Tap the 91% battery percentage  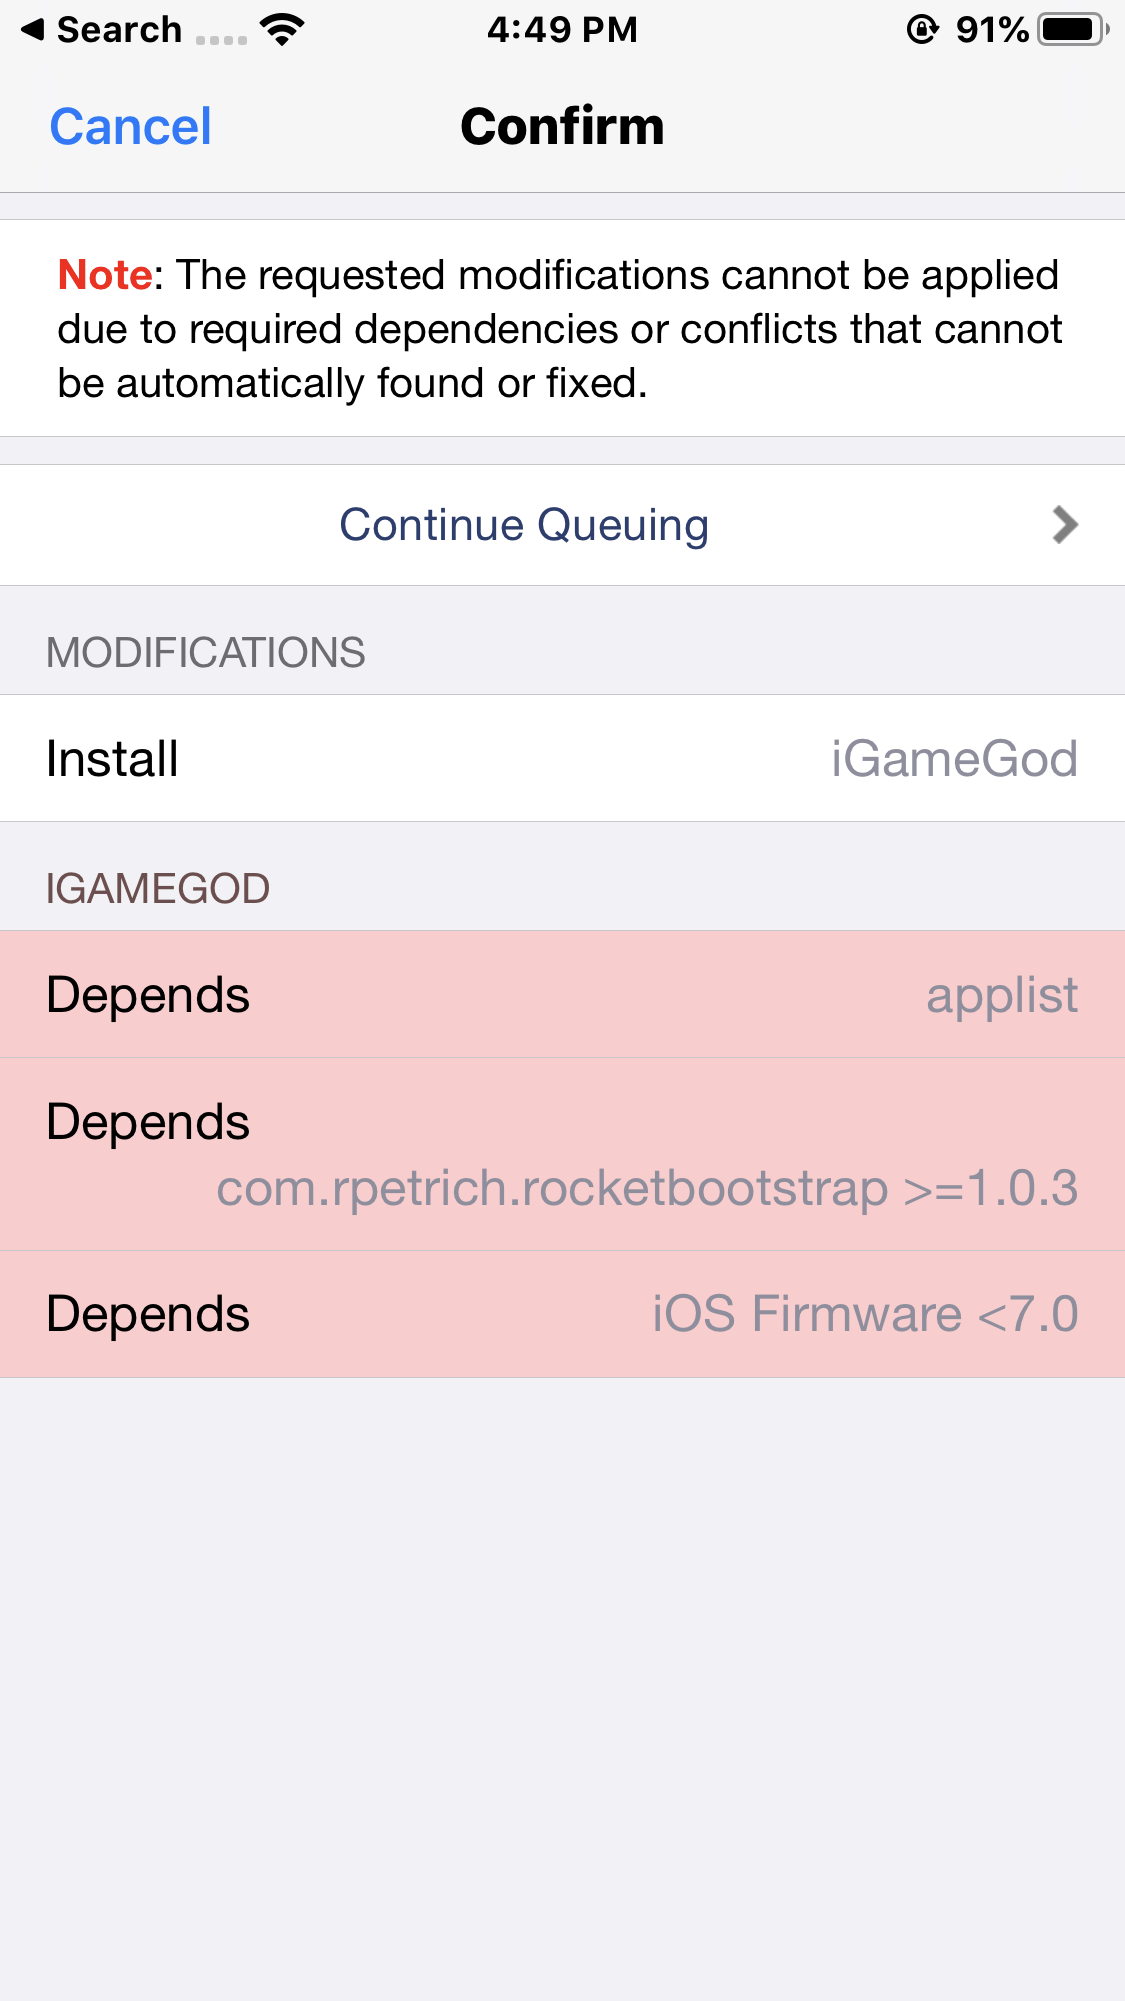click(x=991, y=30)
